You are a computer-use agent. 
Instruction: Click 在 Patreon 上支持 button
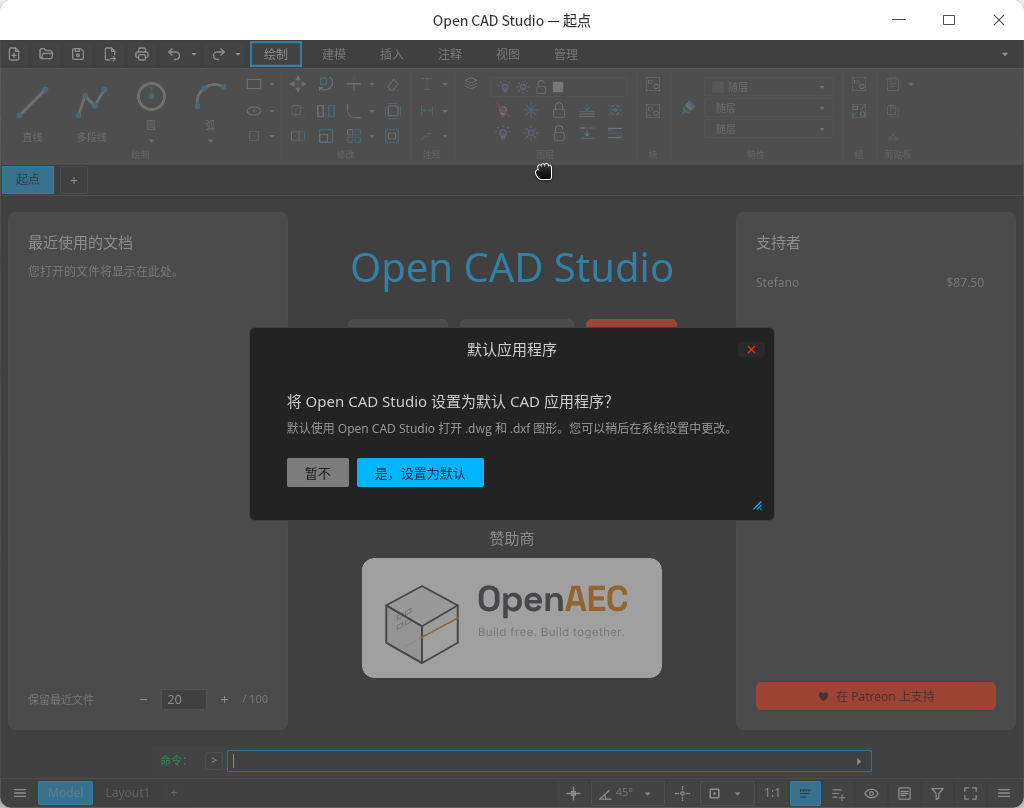pyautogui.click(x=876, y=696)
